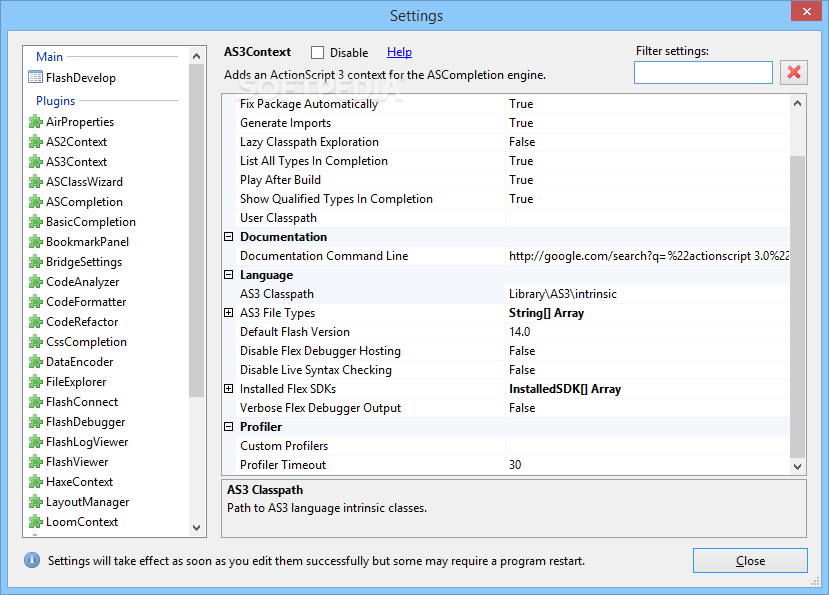The height and width of the screenshot is (595, 829).
Task: Collapse the Language category
Action: 228,275
